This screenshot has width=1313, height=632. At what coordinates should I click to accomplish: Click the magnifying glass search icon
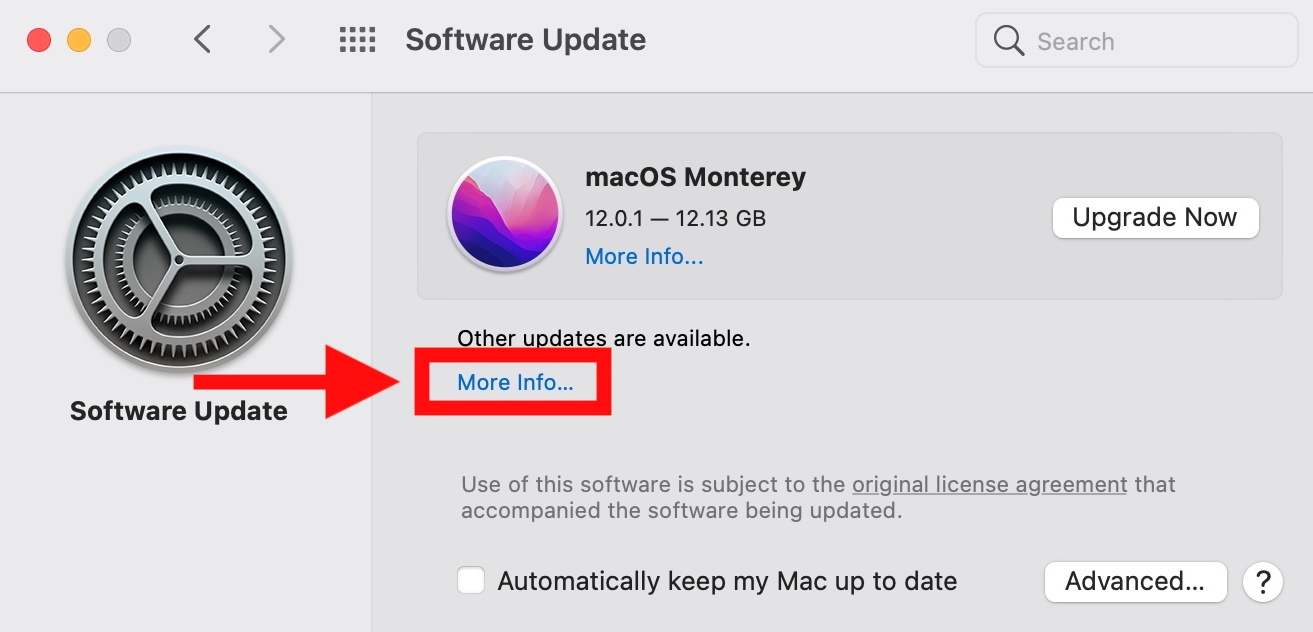[x=1008, y=41]
